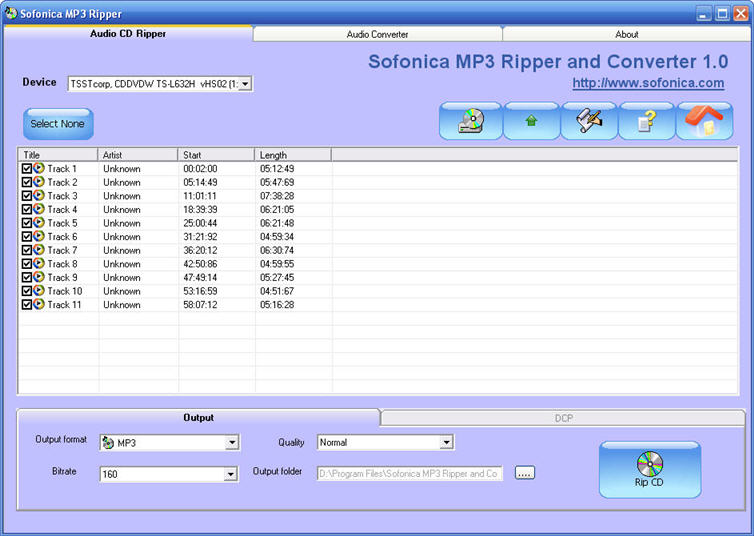Screen dimensions: 754x536
Task: Open the About tab
Action: [x=626, y=34]
